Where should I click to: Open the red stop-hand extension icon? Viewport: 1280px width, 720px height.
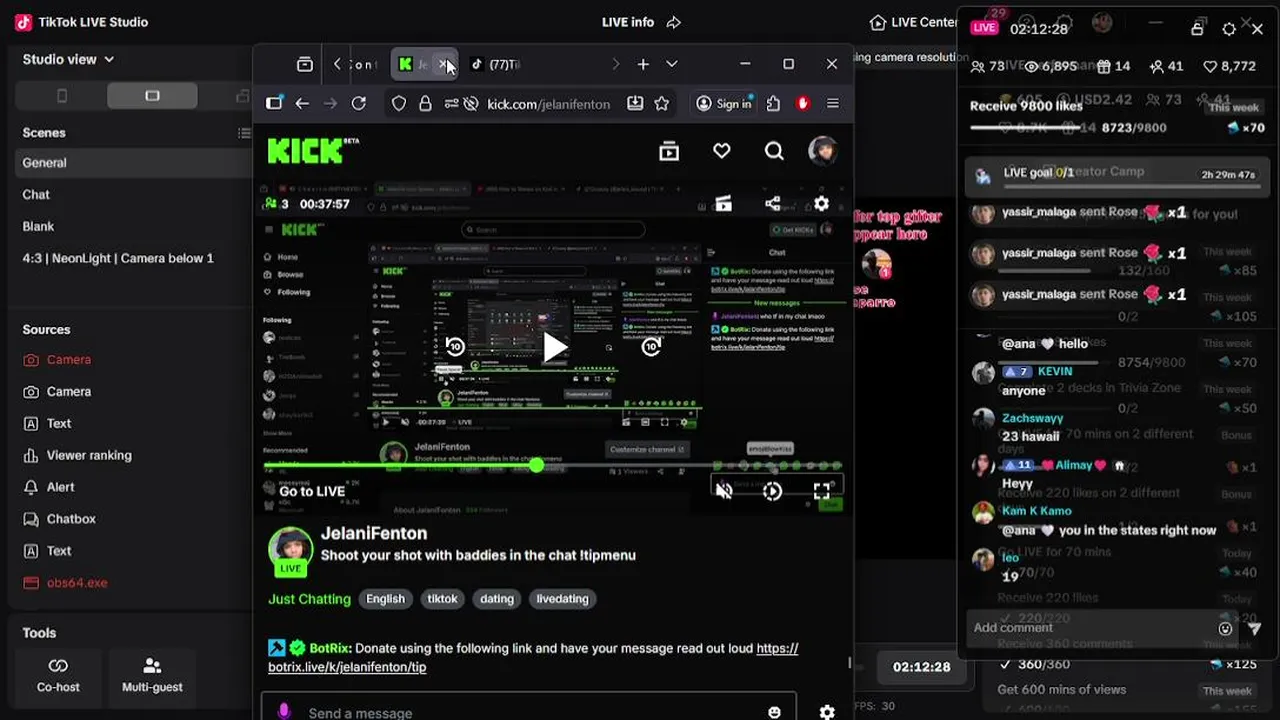tap(803, 103)
